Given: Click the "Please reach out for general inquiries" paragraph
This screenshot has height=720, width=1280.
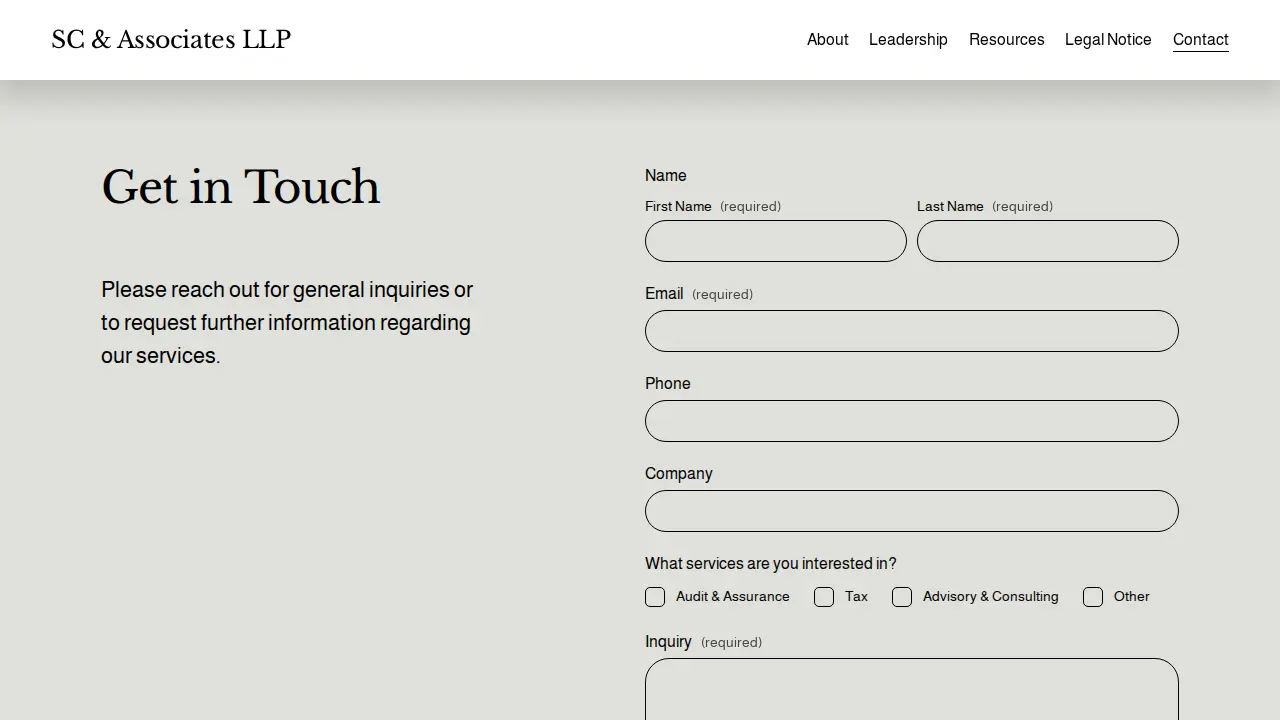Looking at the screenshot, I should (x=287, y=323).
